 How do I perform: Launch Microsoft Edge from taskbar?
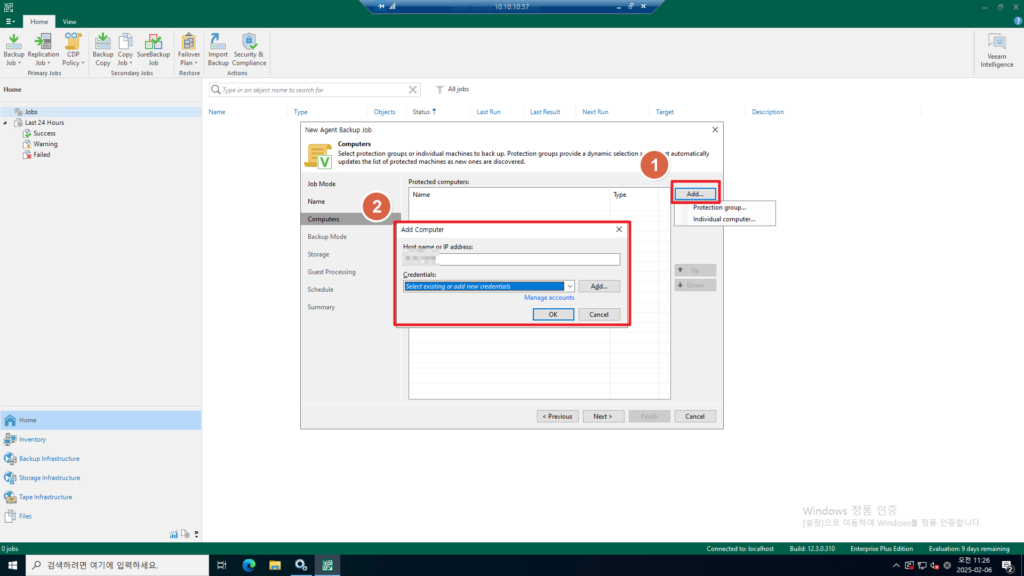click(249, 565)
